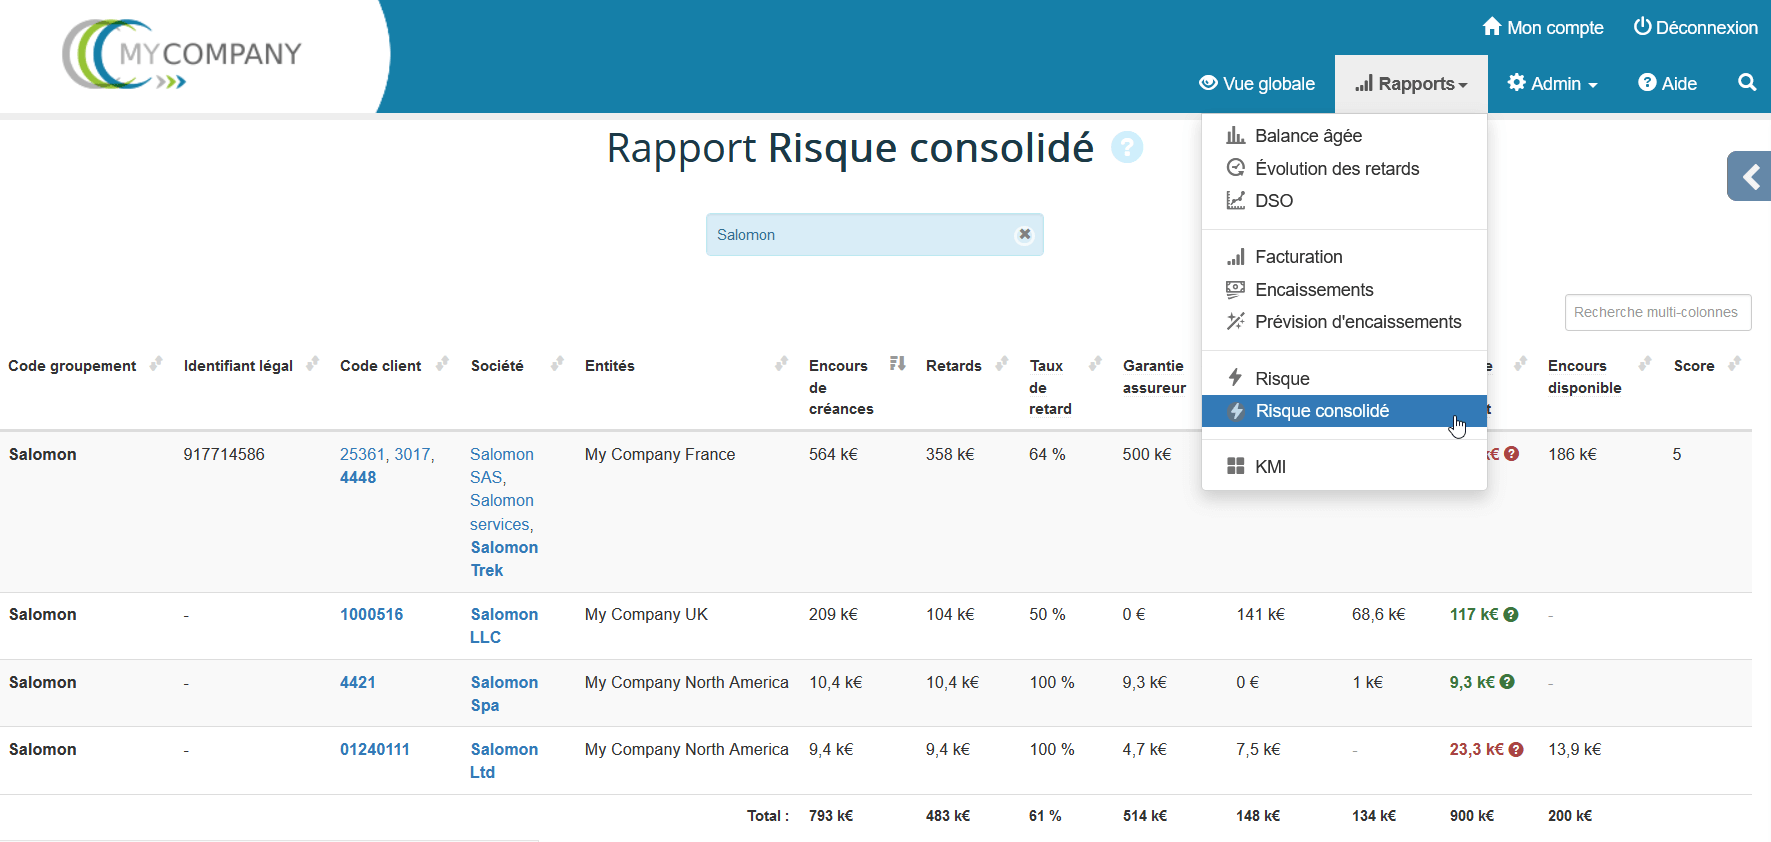Sort by Encours de créances column
Viewport: 1771px width, 842px height.
tap(897, 364)
